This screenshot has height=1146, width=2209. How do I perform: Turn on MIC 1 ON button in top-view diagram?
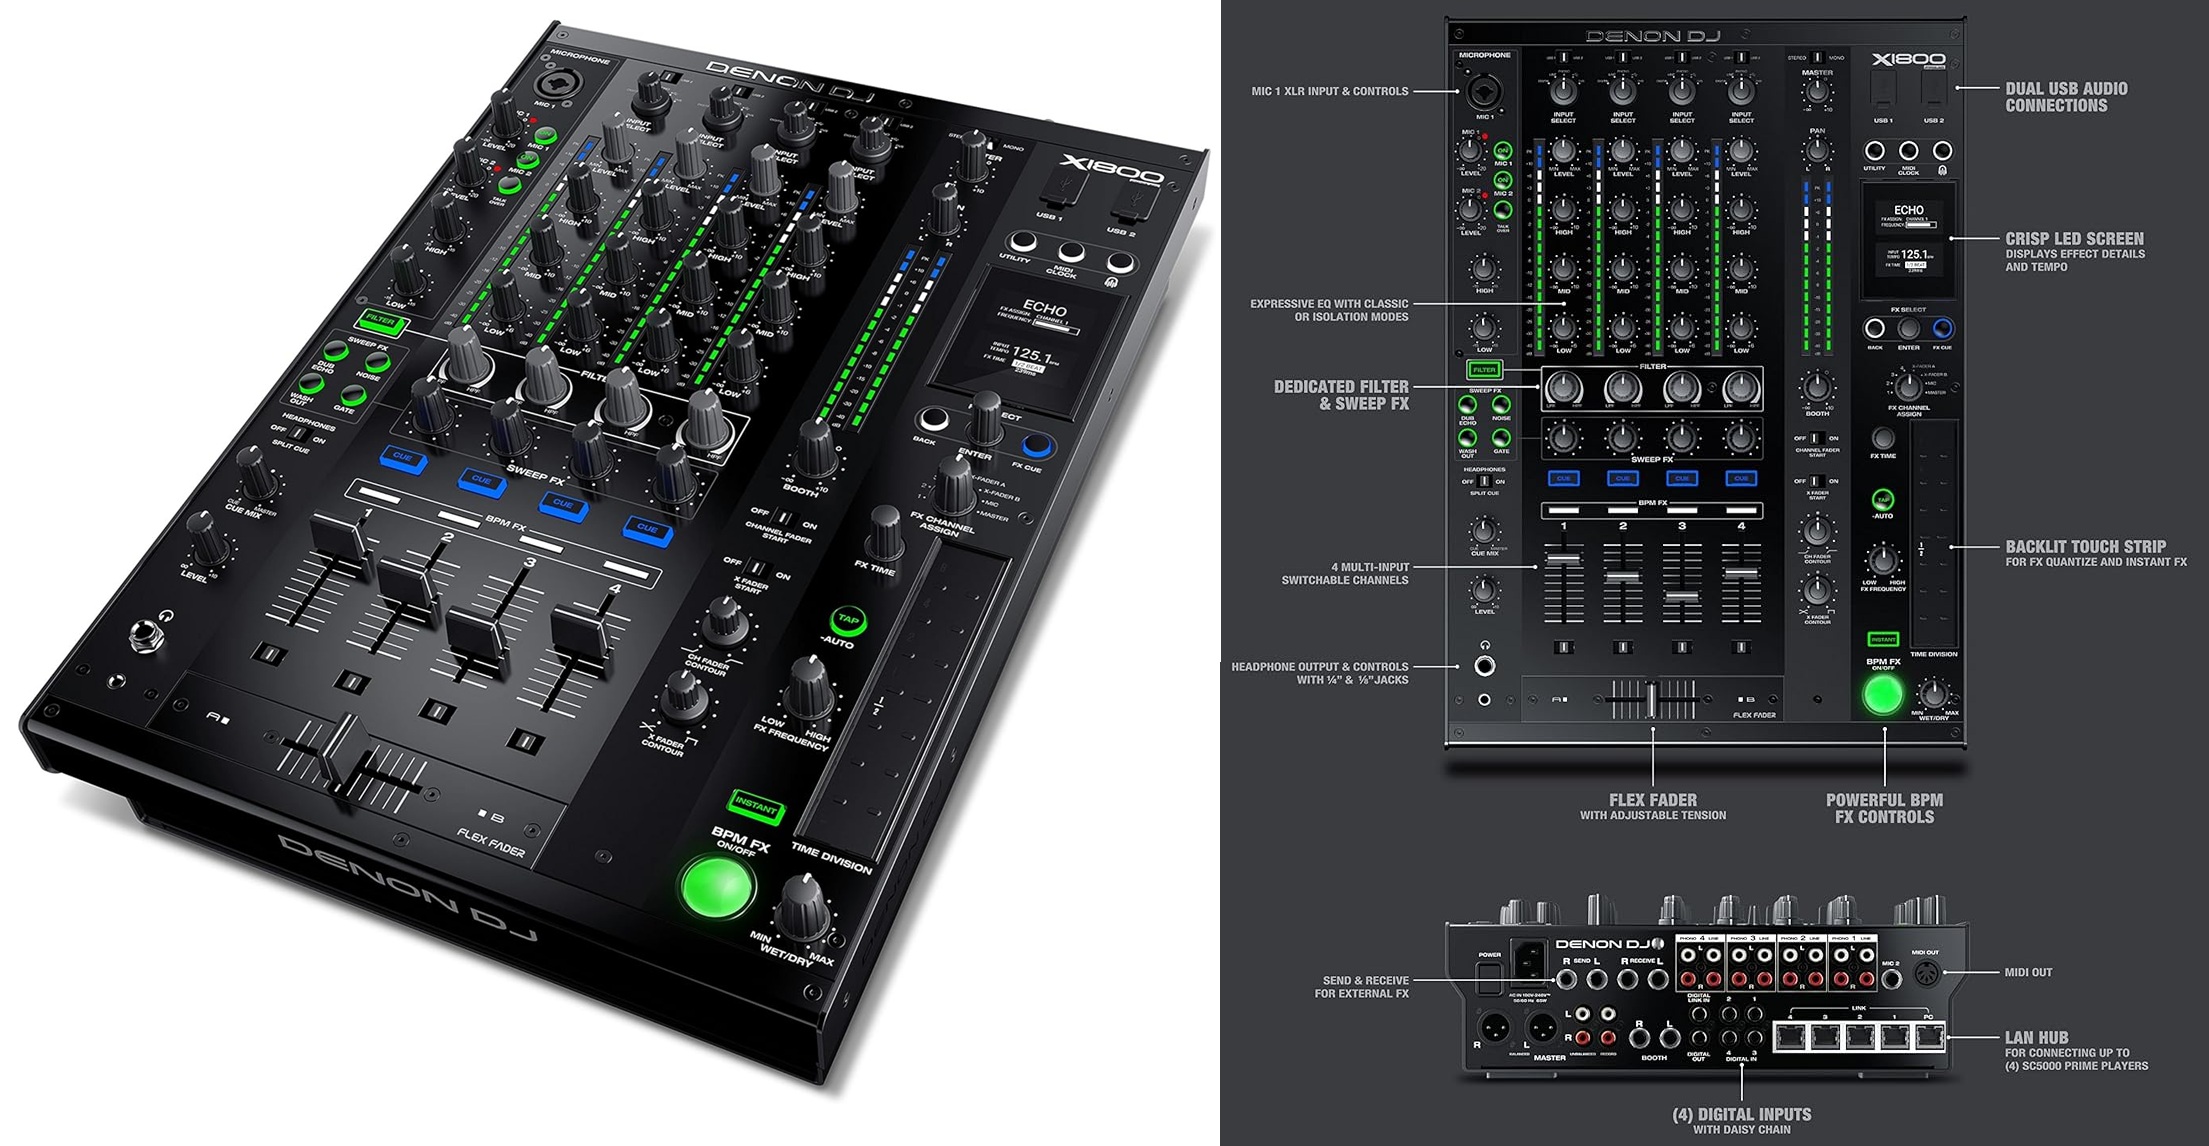tap(1503, 151)
